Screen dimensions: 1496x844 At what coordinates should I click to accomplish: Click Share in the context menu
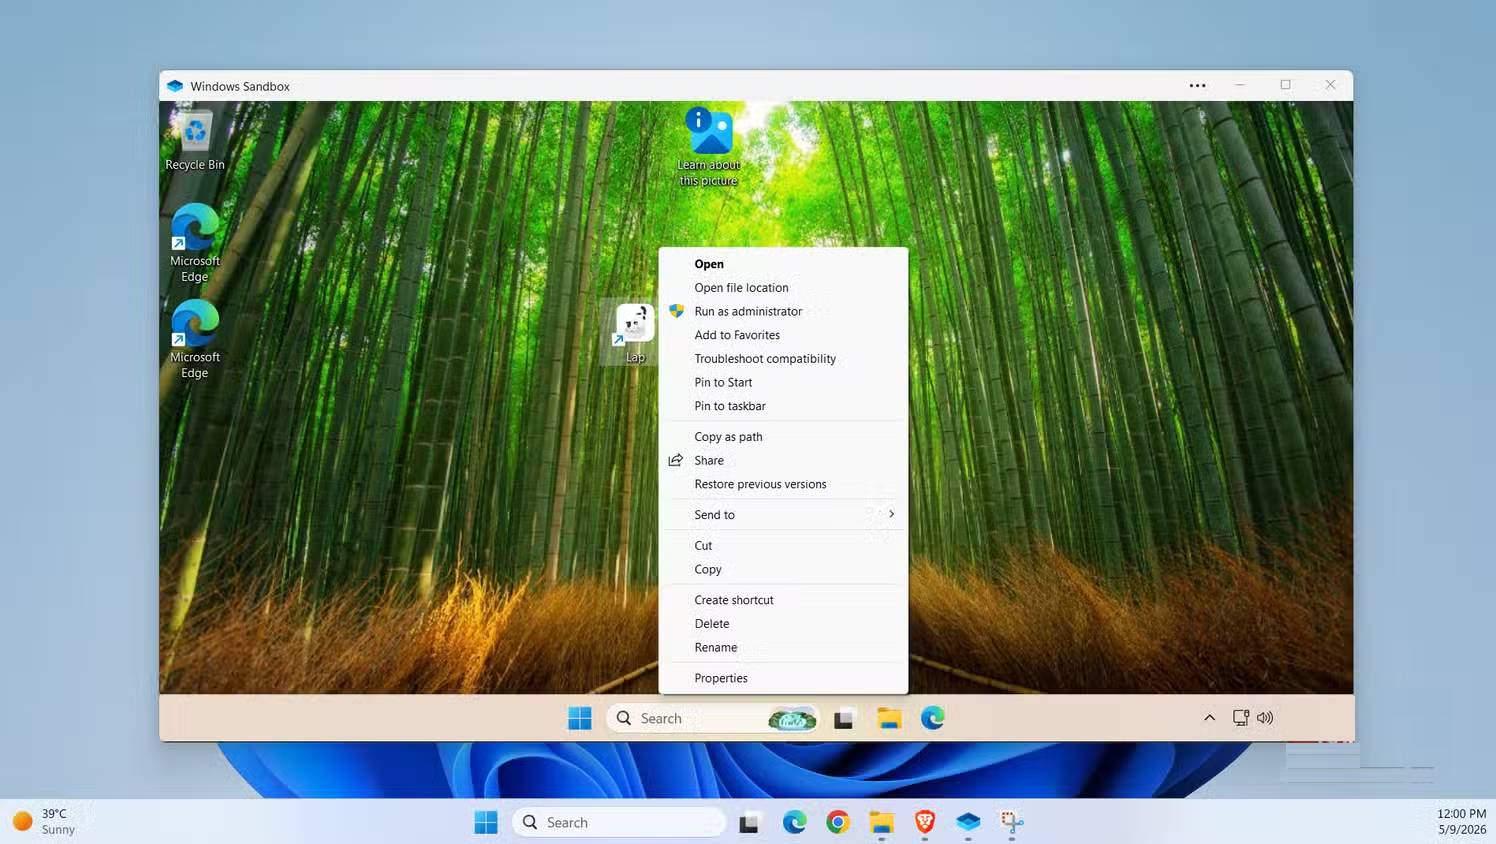click(783, 460)
